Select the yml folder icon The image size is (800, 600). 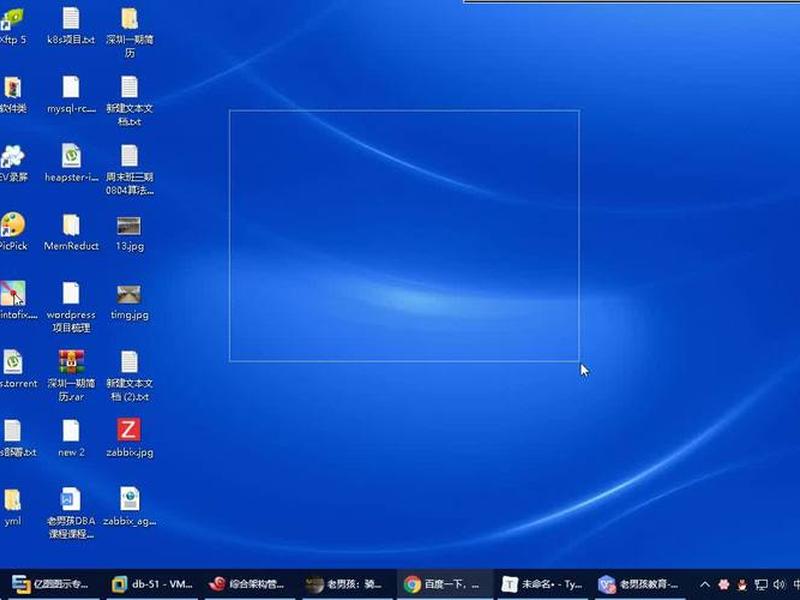pos(12,499)
